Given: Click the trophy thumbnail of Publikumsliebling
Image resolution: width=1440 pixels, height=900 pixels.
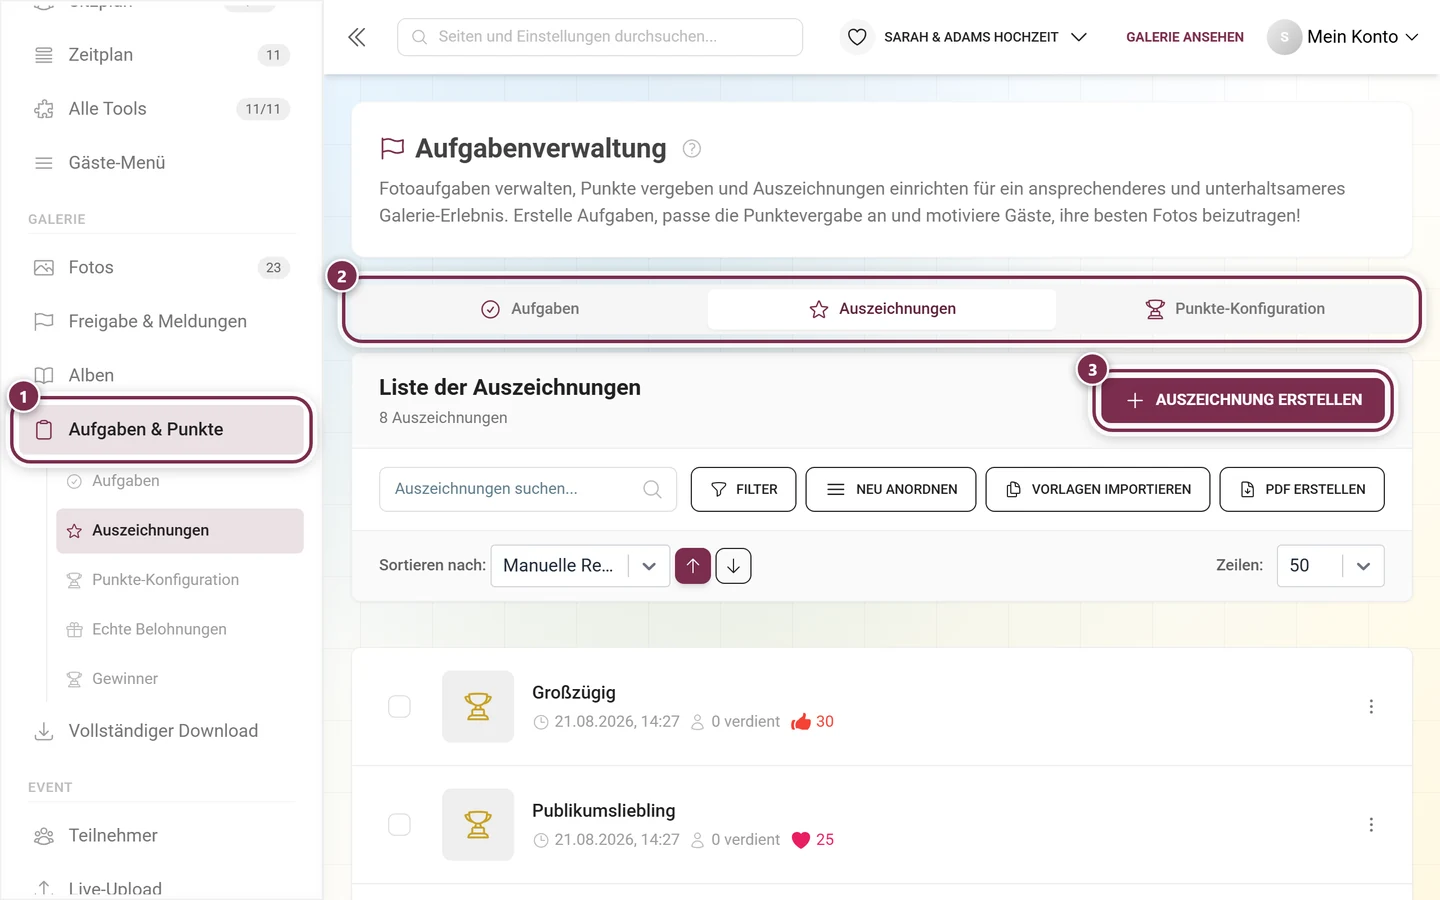Looking at the screenshot, I should pos(478,825).
